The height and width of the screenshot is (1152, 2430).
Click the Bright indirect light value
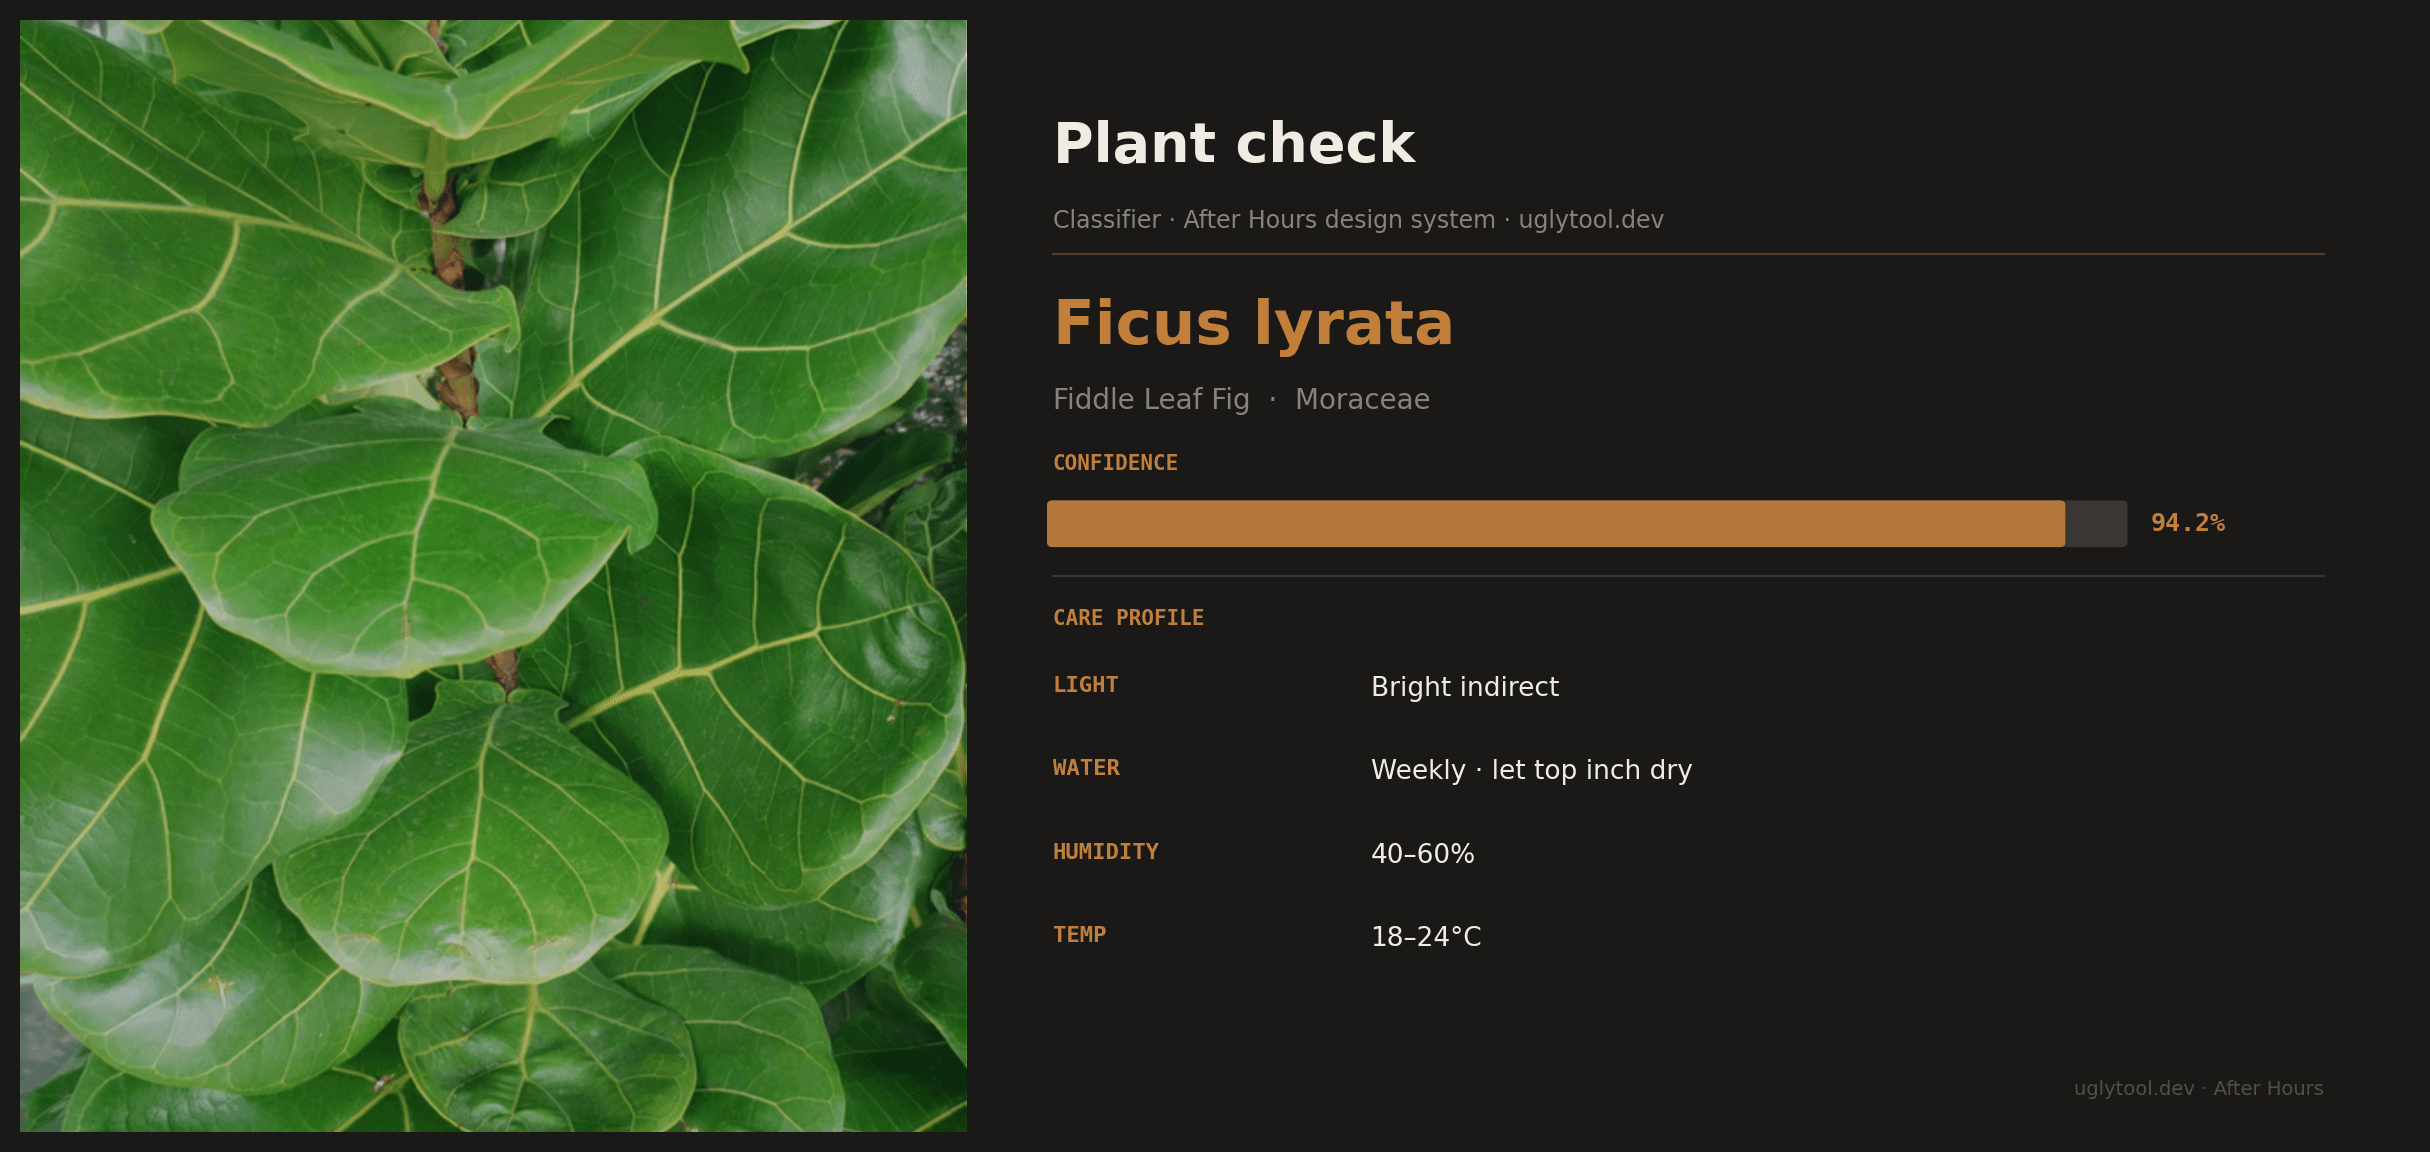[1464, 687]
